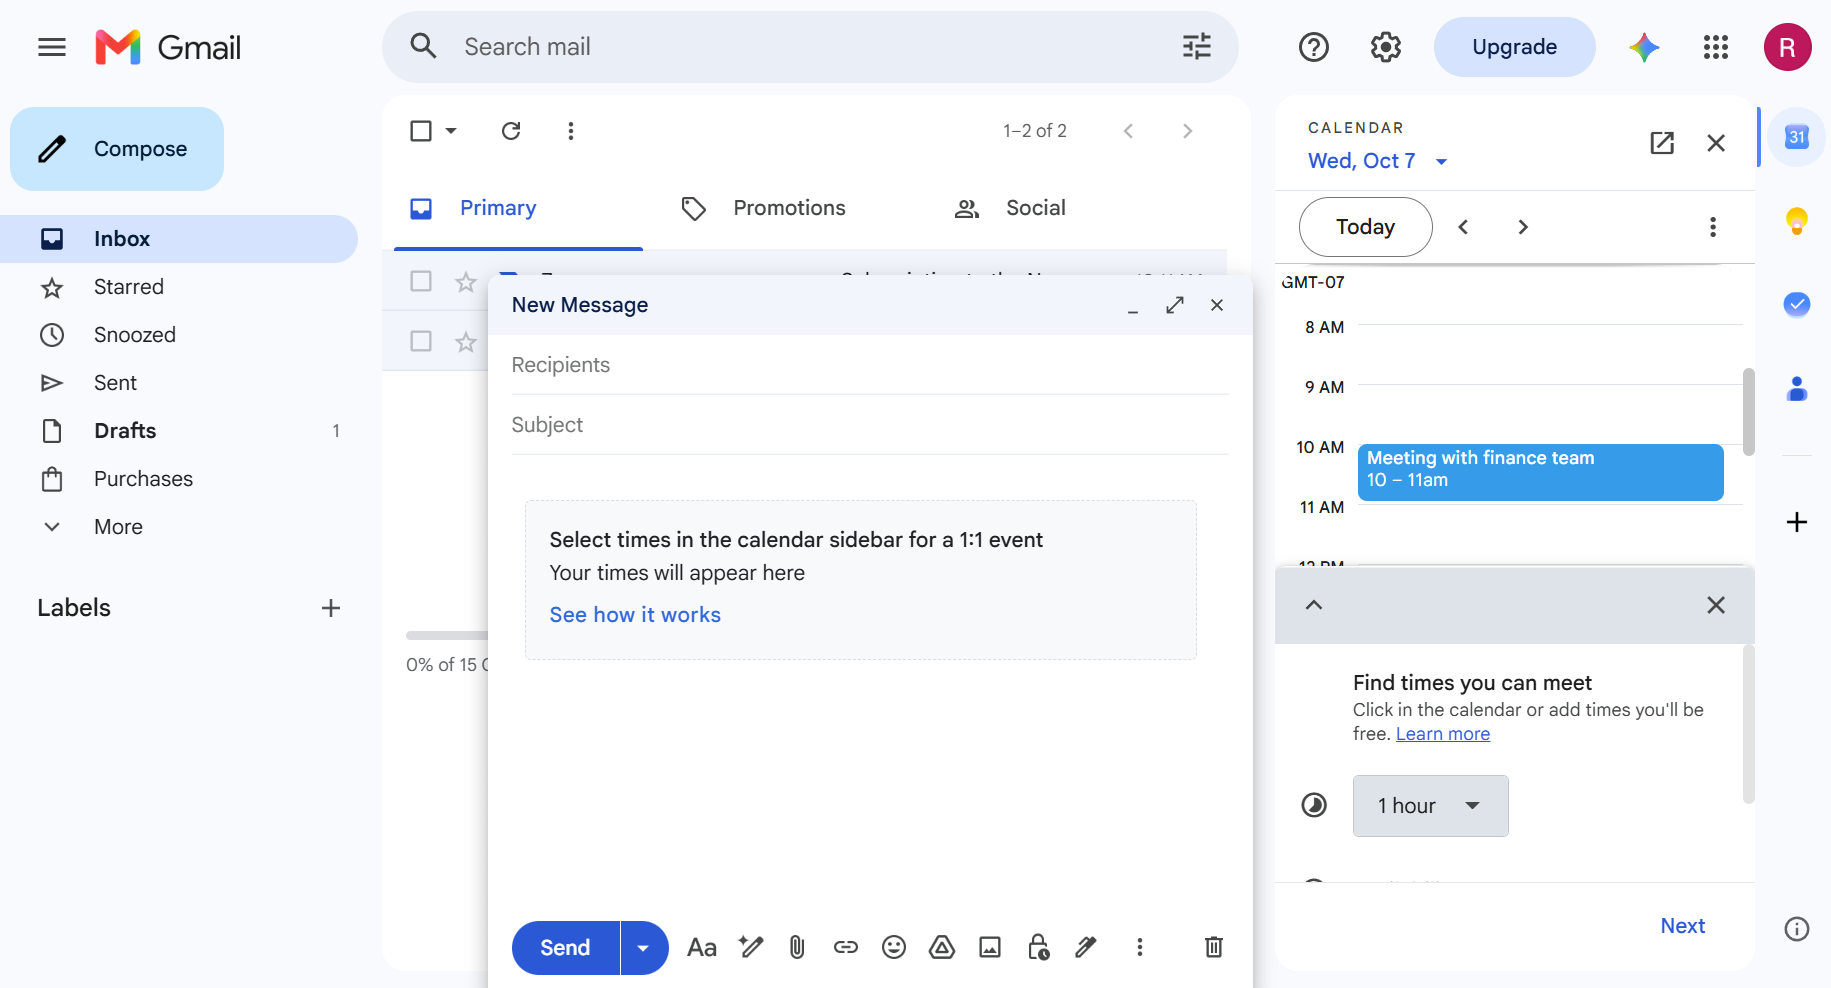Insert photo in message
The height and width of the screenshot is (988, 1831).
pyautogui.click(x=990, y=947)
